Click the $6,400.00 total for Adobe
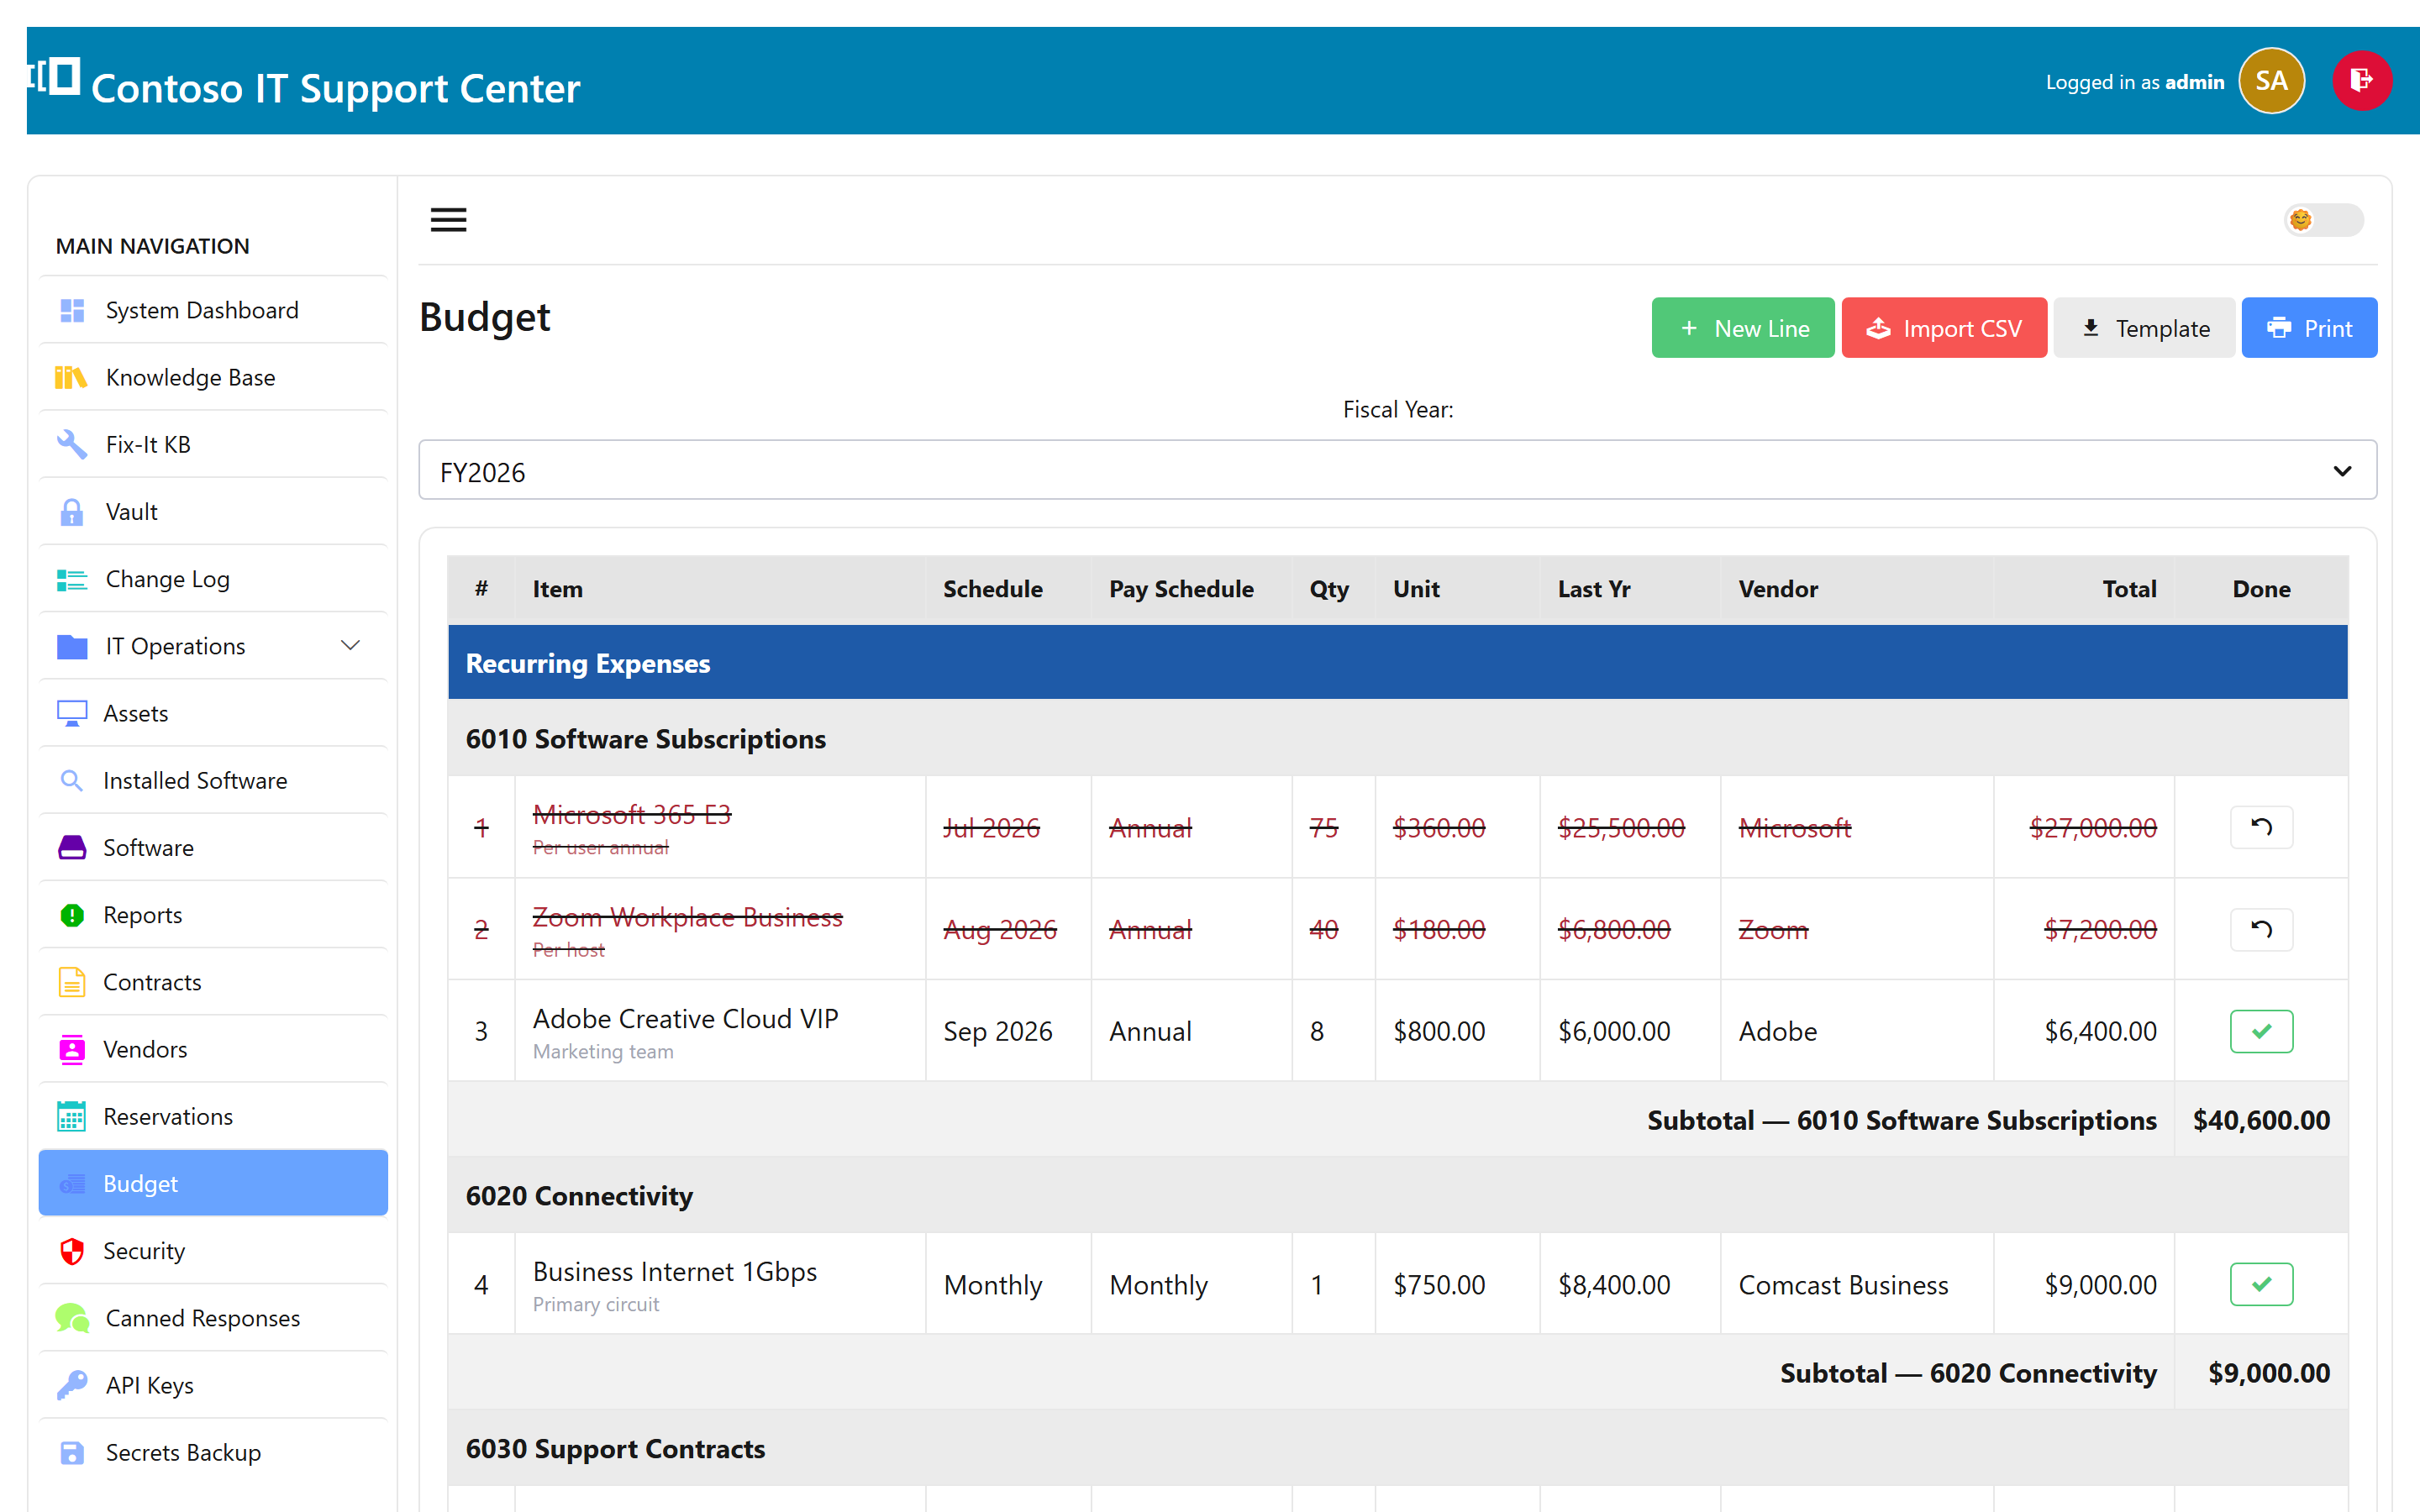This screenshot has height=1512, width=2420. pyautogui.click(x=2100, y=1031)
